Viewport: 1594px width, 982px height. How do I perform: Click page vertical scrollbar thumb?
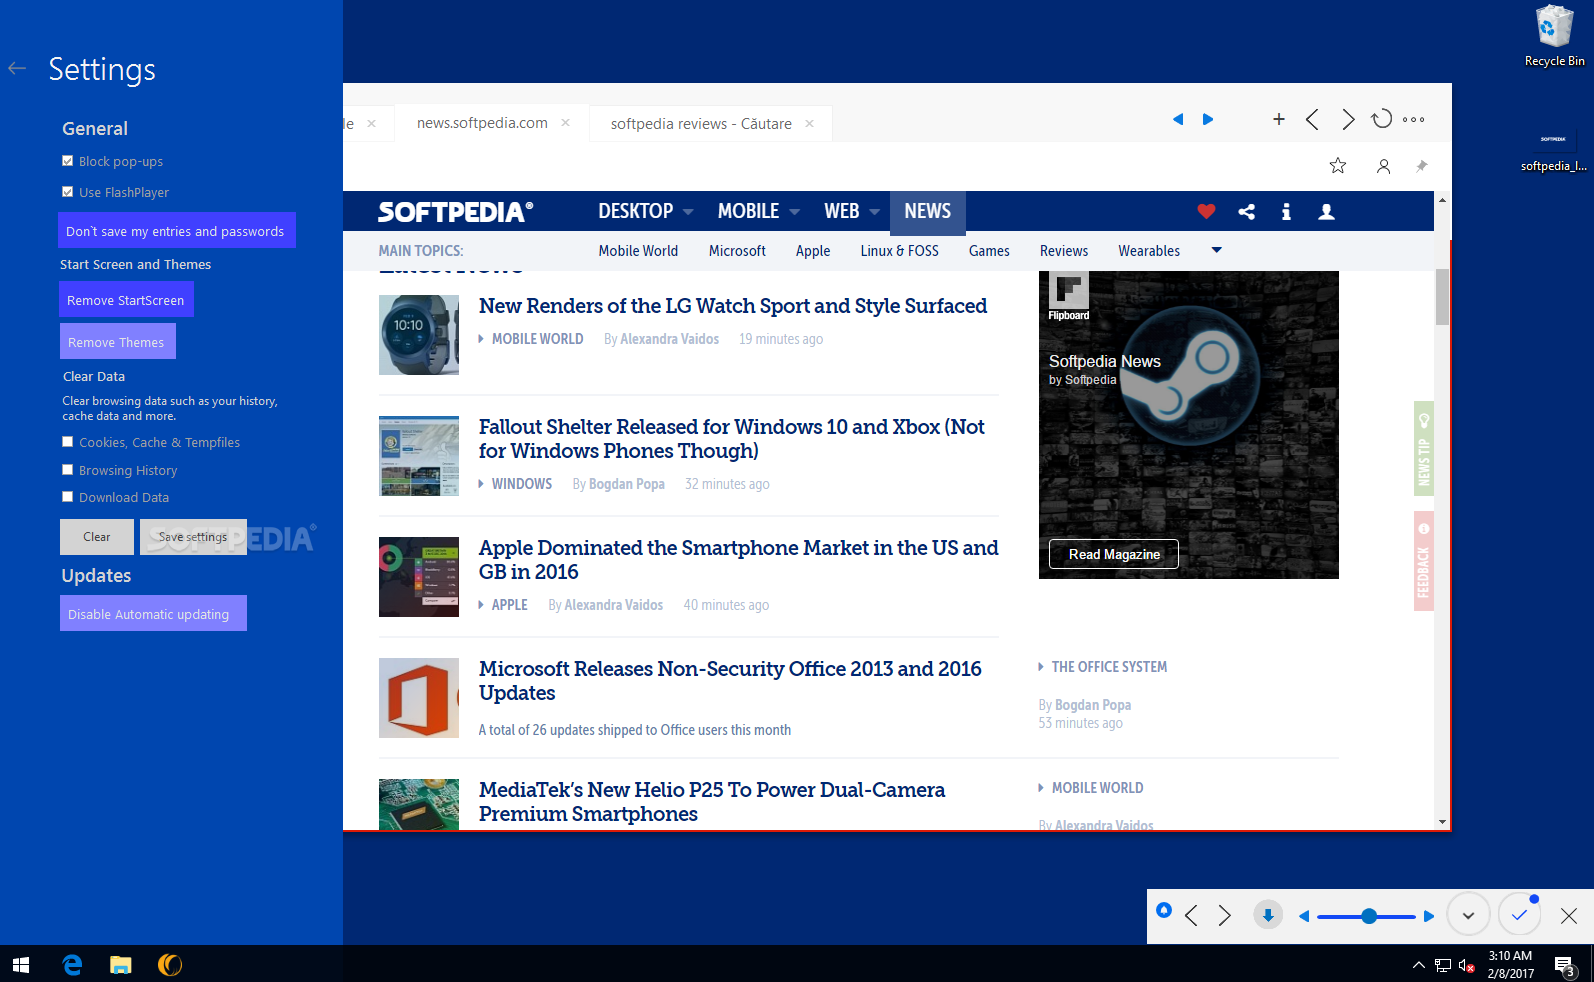pos(1442,297)
